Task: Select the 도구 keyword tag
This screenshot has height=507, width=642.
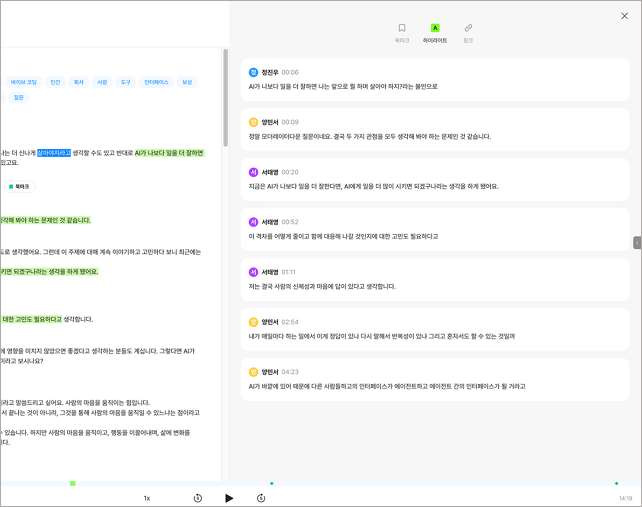Action: pyautogui.click(x=125, y=82)
